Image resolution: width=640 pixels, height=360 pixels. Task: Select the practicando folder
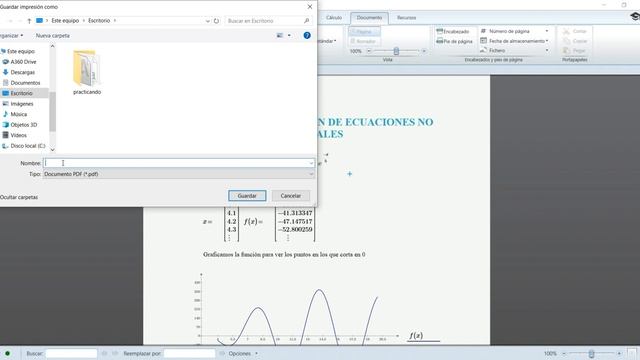pyautogui.click(x=87, y=73)
